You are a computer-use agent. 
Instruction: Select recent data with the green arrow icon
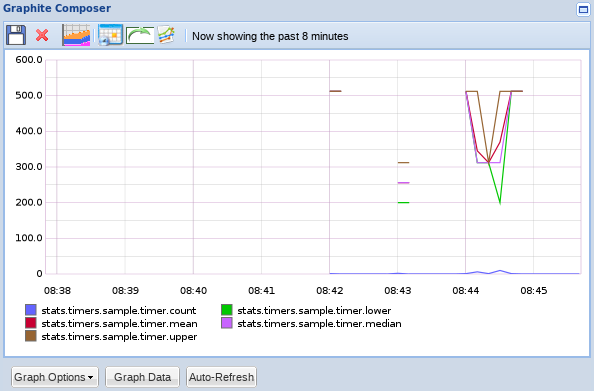[140, 35]
